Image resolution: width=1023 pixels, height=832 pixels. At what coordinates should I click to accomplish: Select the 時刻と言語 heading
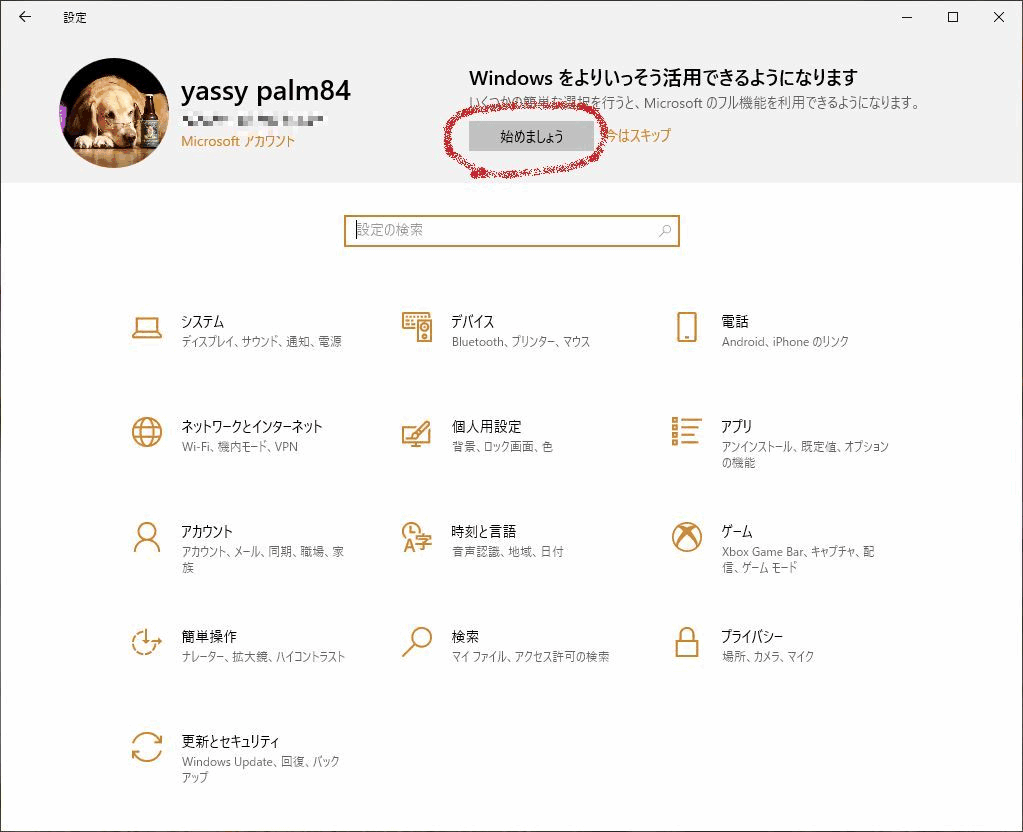click(x=483, y=532)
